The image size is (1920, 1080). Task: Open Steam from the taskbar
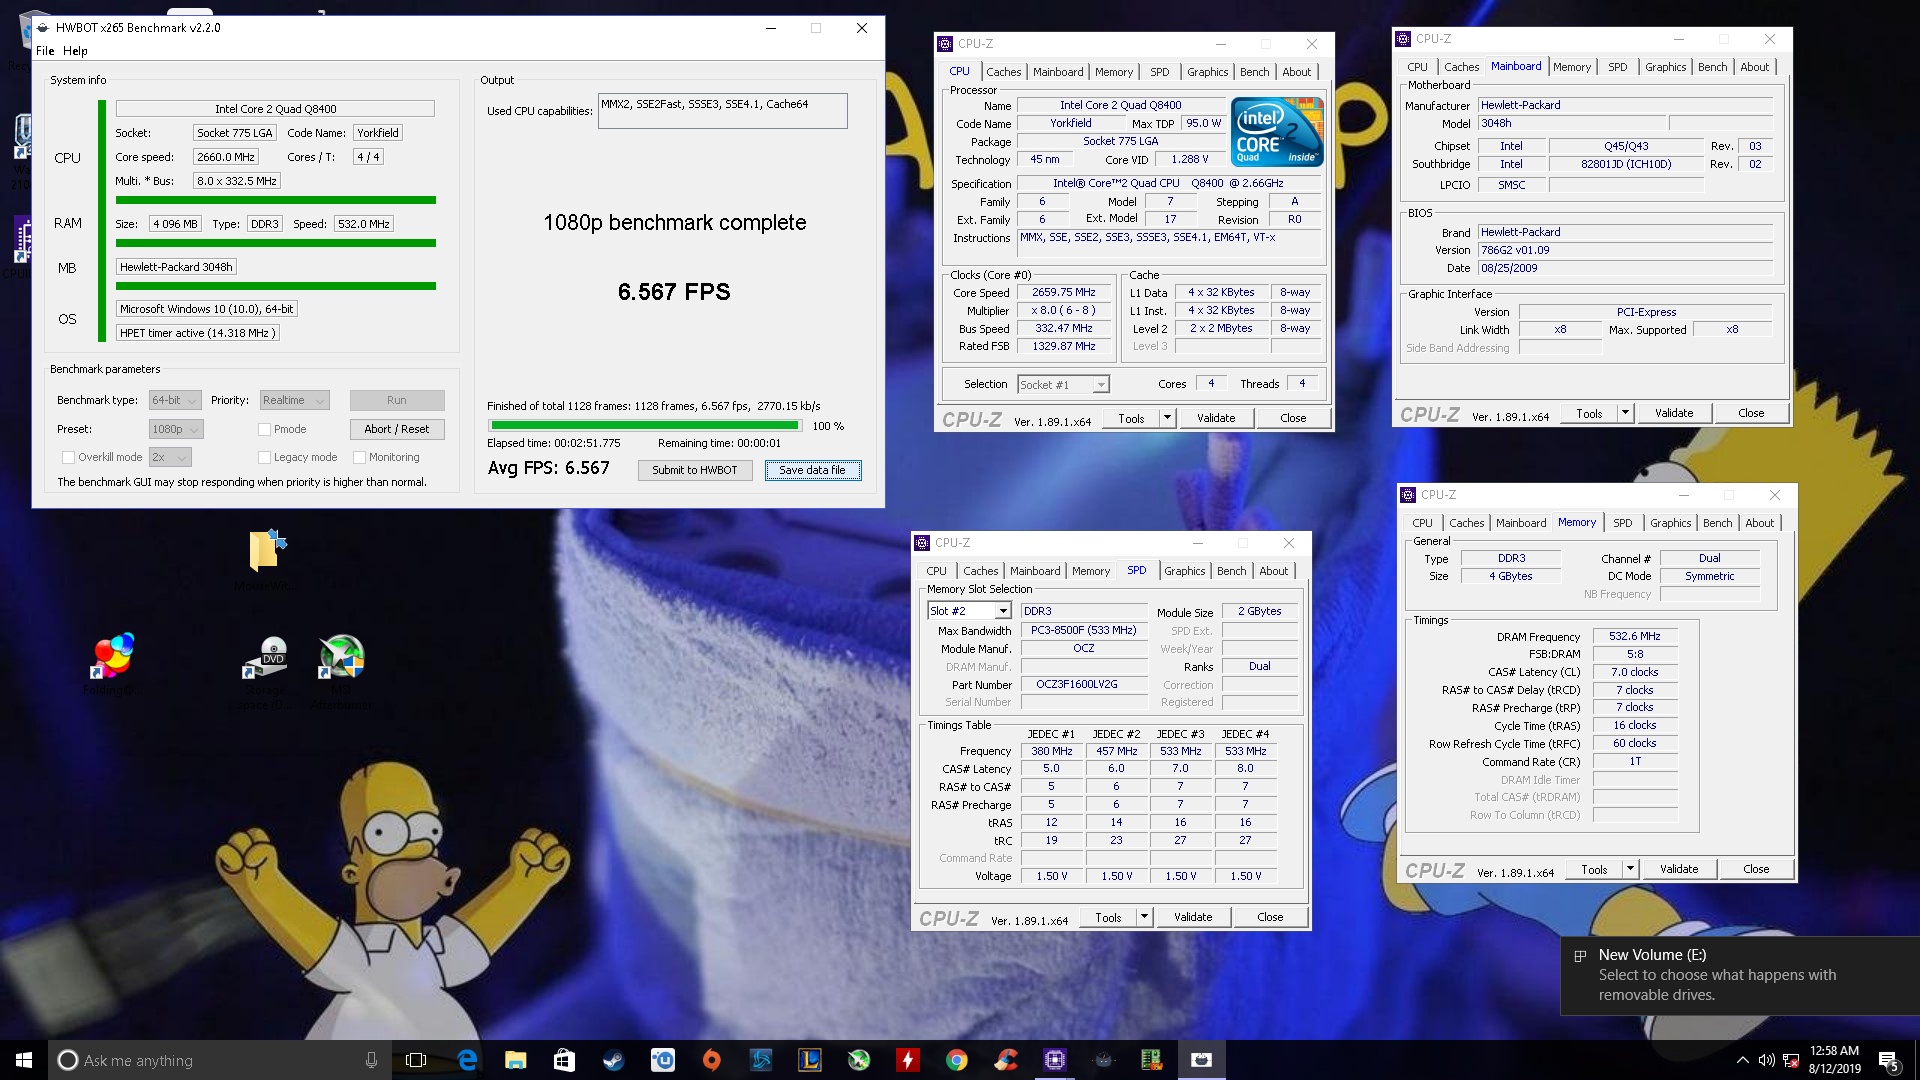tap(613, 1060)
